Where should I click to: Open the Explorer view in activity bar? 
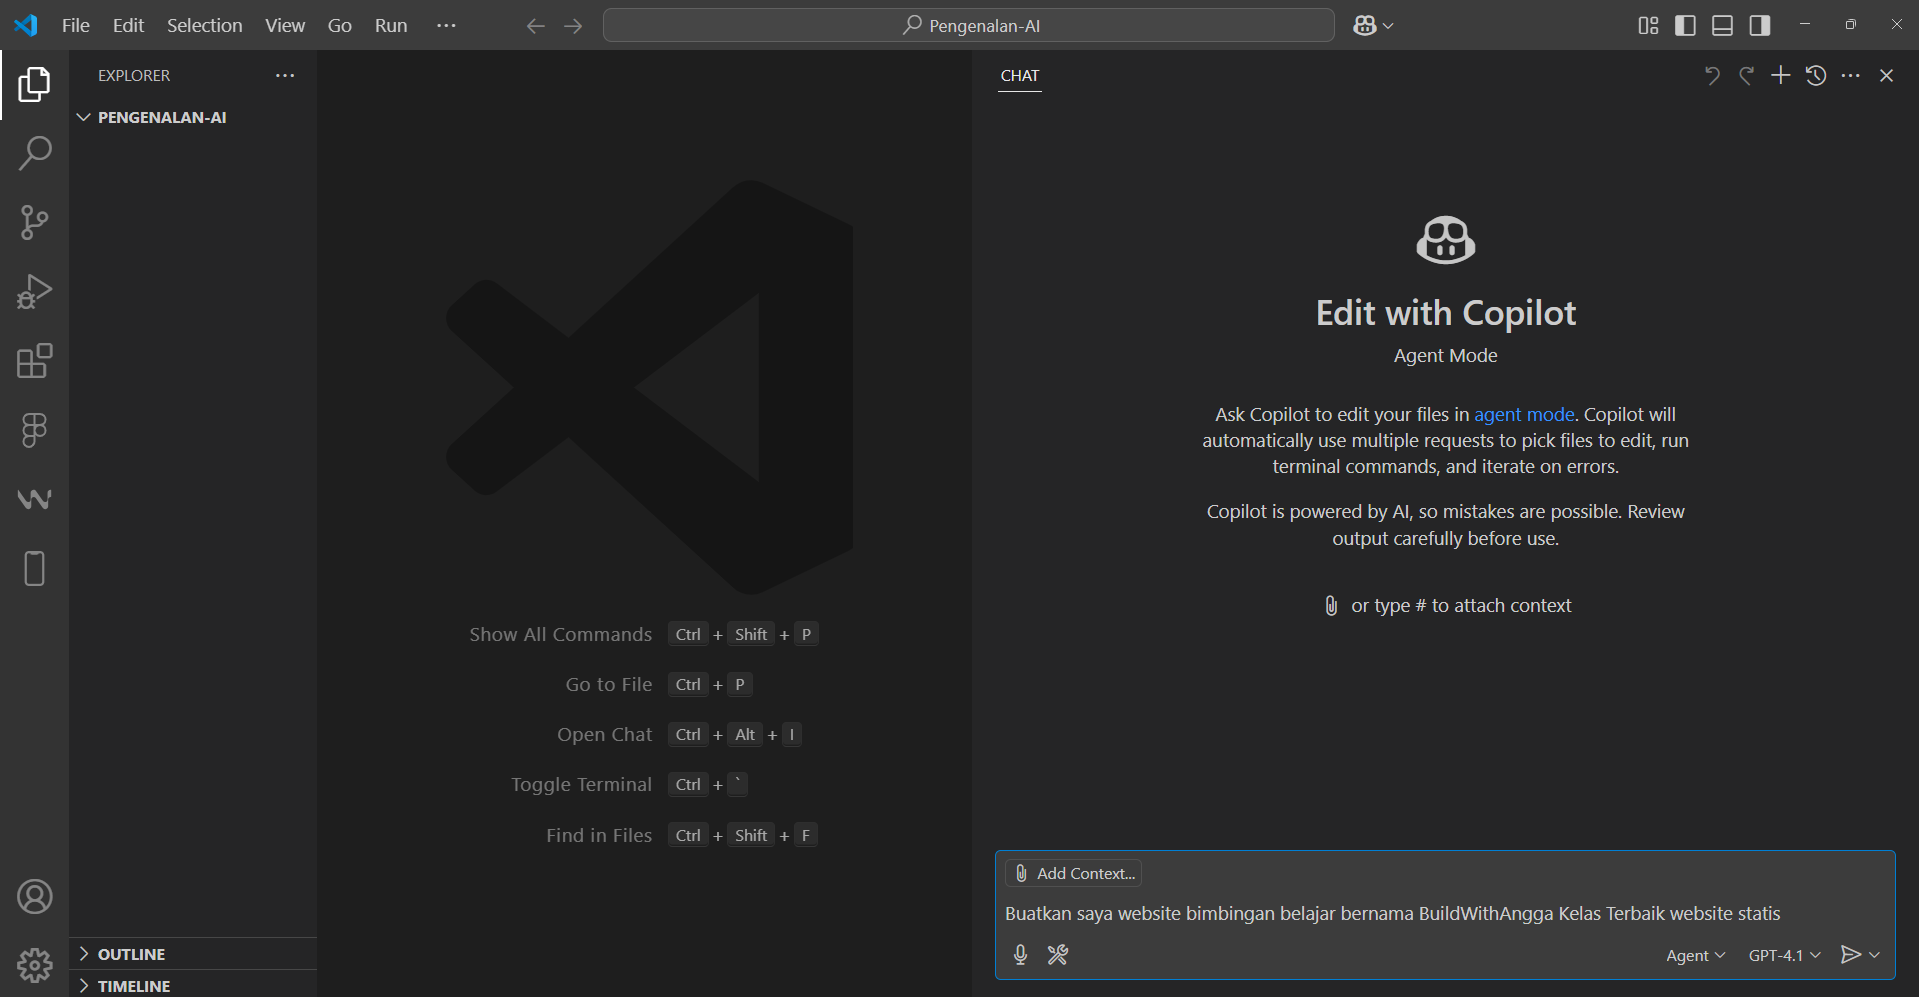pyautogui.click(x=34, y=85)
